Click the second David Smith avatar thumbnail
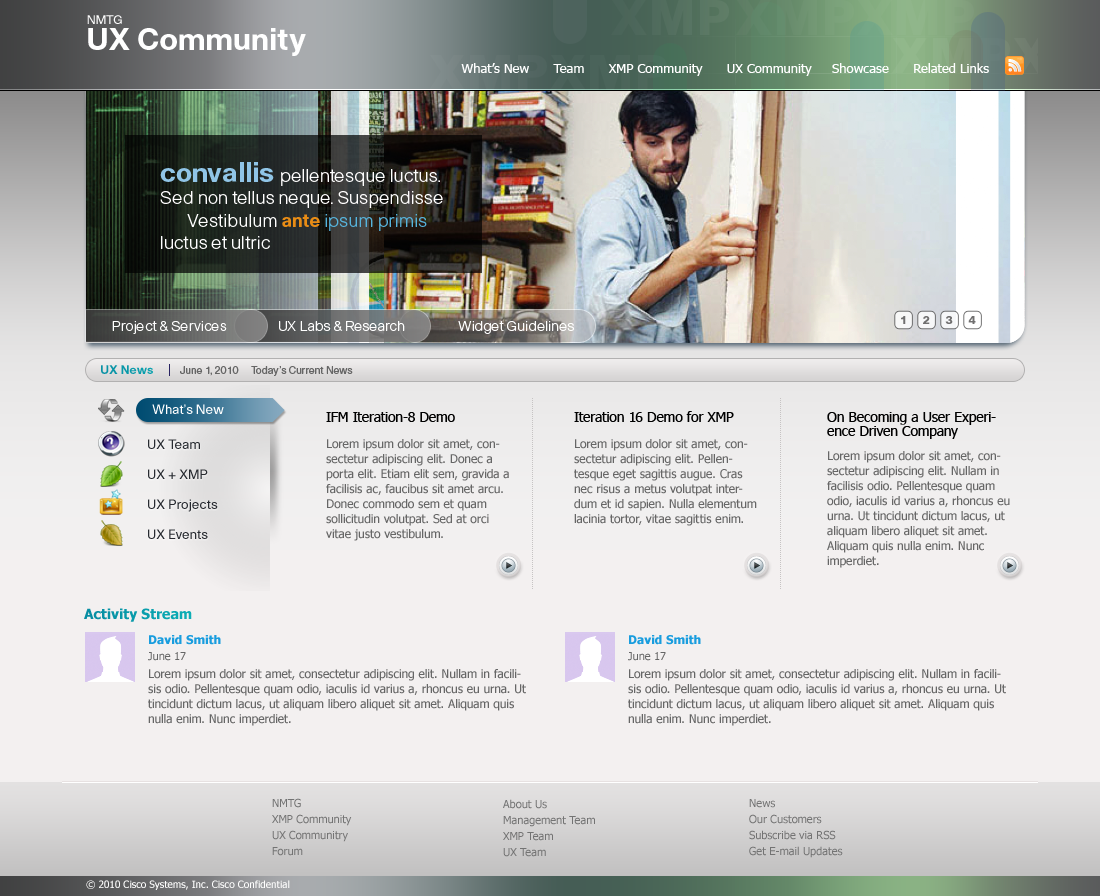The width and height of the screenshot is (1100, 896). click(590, 657)
